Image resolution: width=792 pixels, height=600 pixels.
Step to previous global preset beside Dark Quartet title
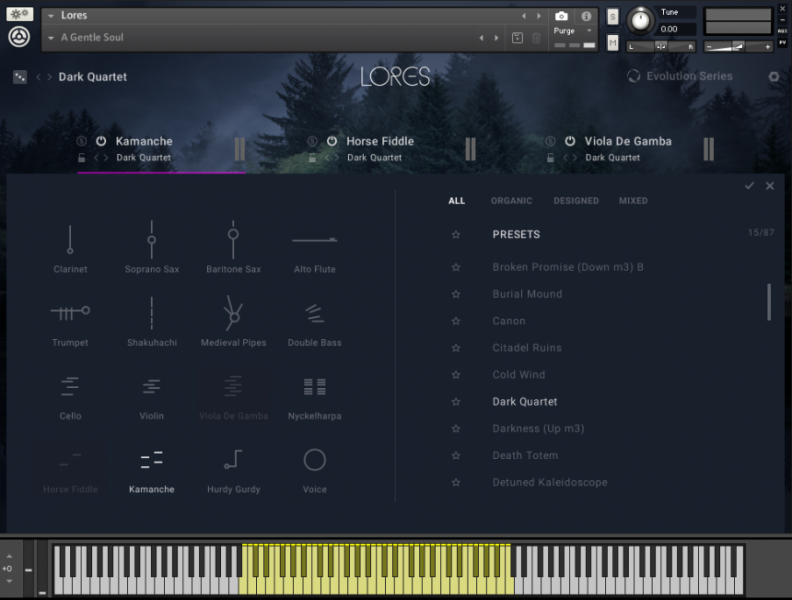pyautogui.click(x=38, y=77)
